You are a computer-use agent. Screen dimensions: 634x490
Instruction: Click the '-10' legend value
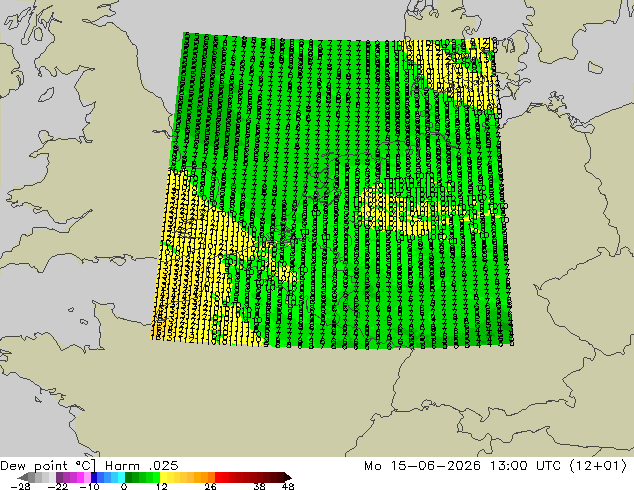tap(90, 486)
